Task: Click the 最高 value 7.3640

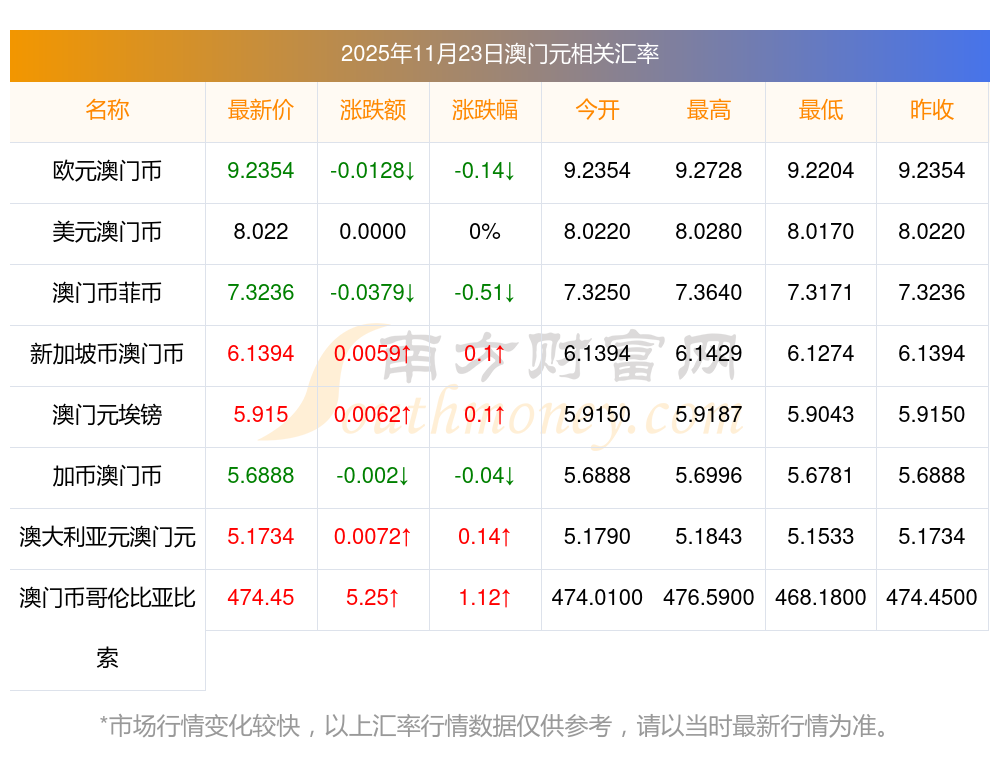Action: click(x=709, y=292)
